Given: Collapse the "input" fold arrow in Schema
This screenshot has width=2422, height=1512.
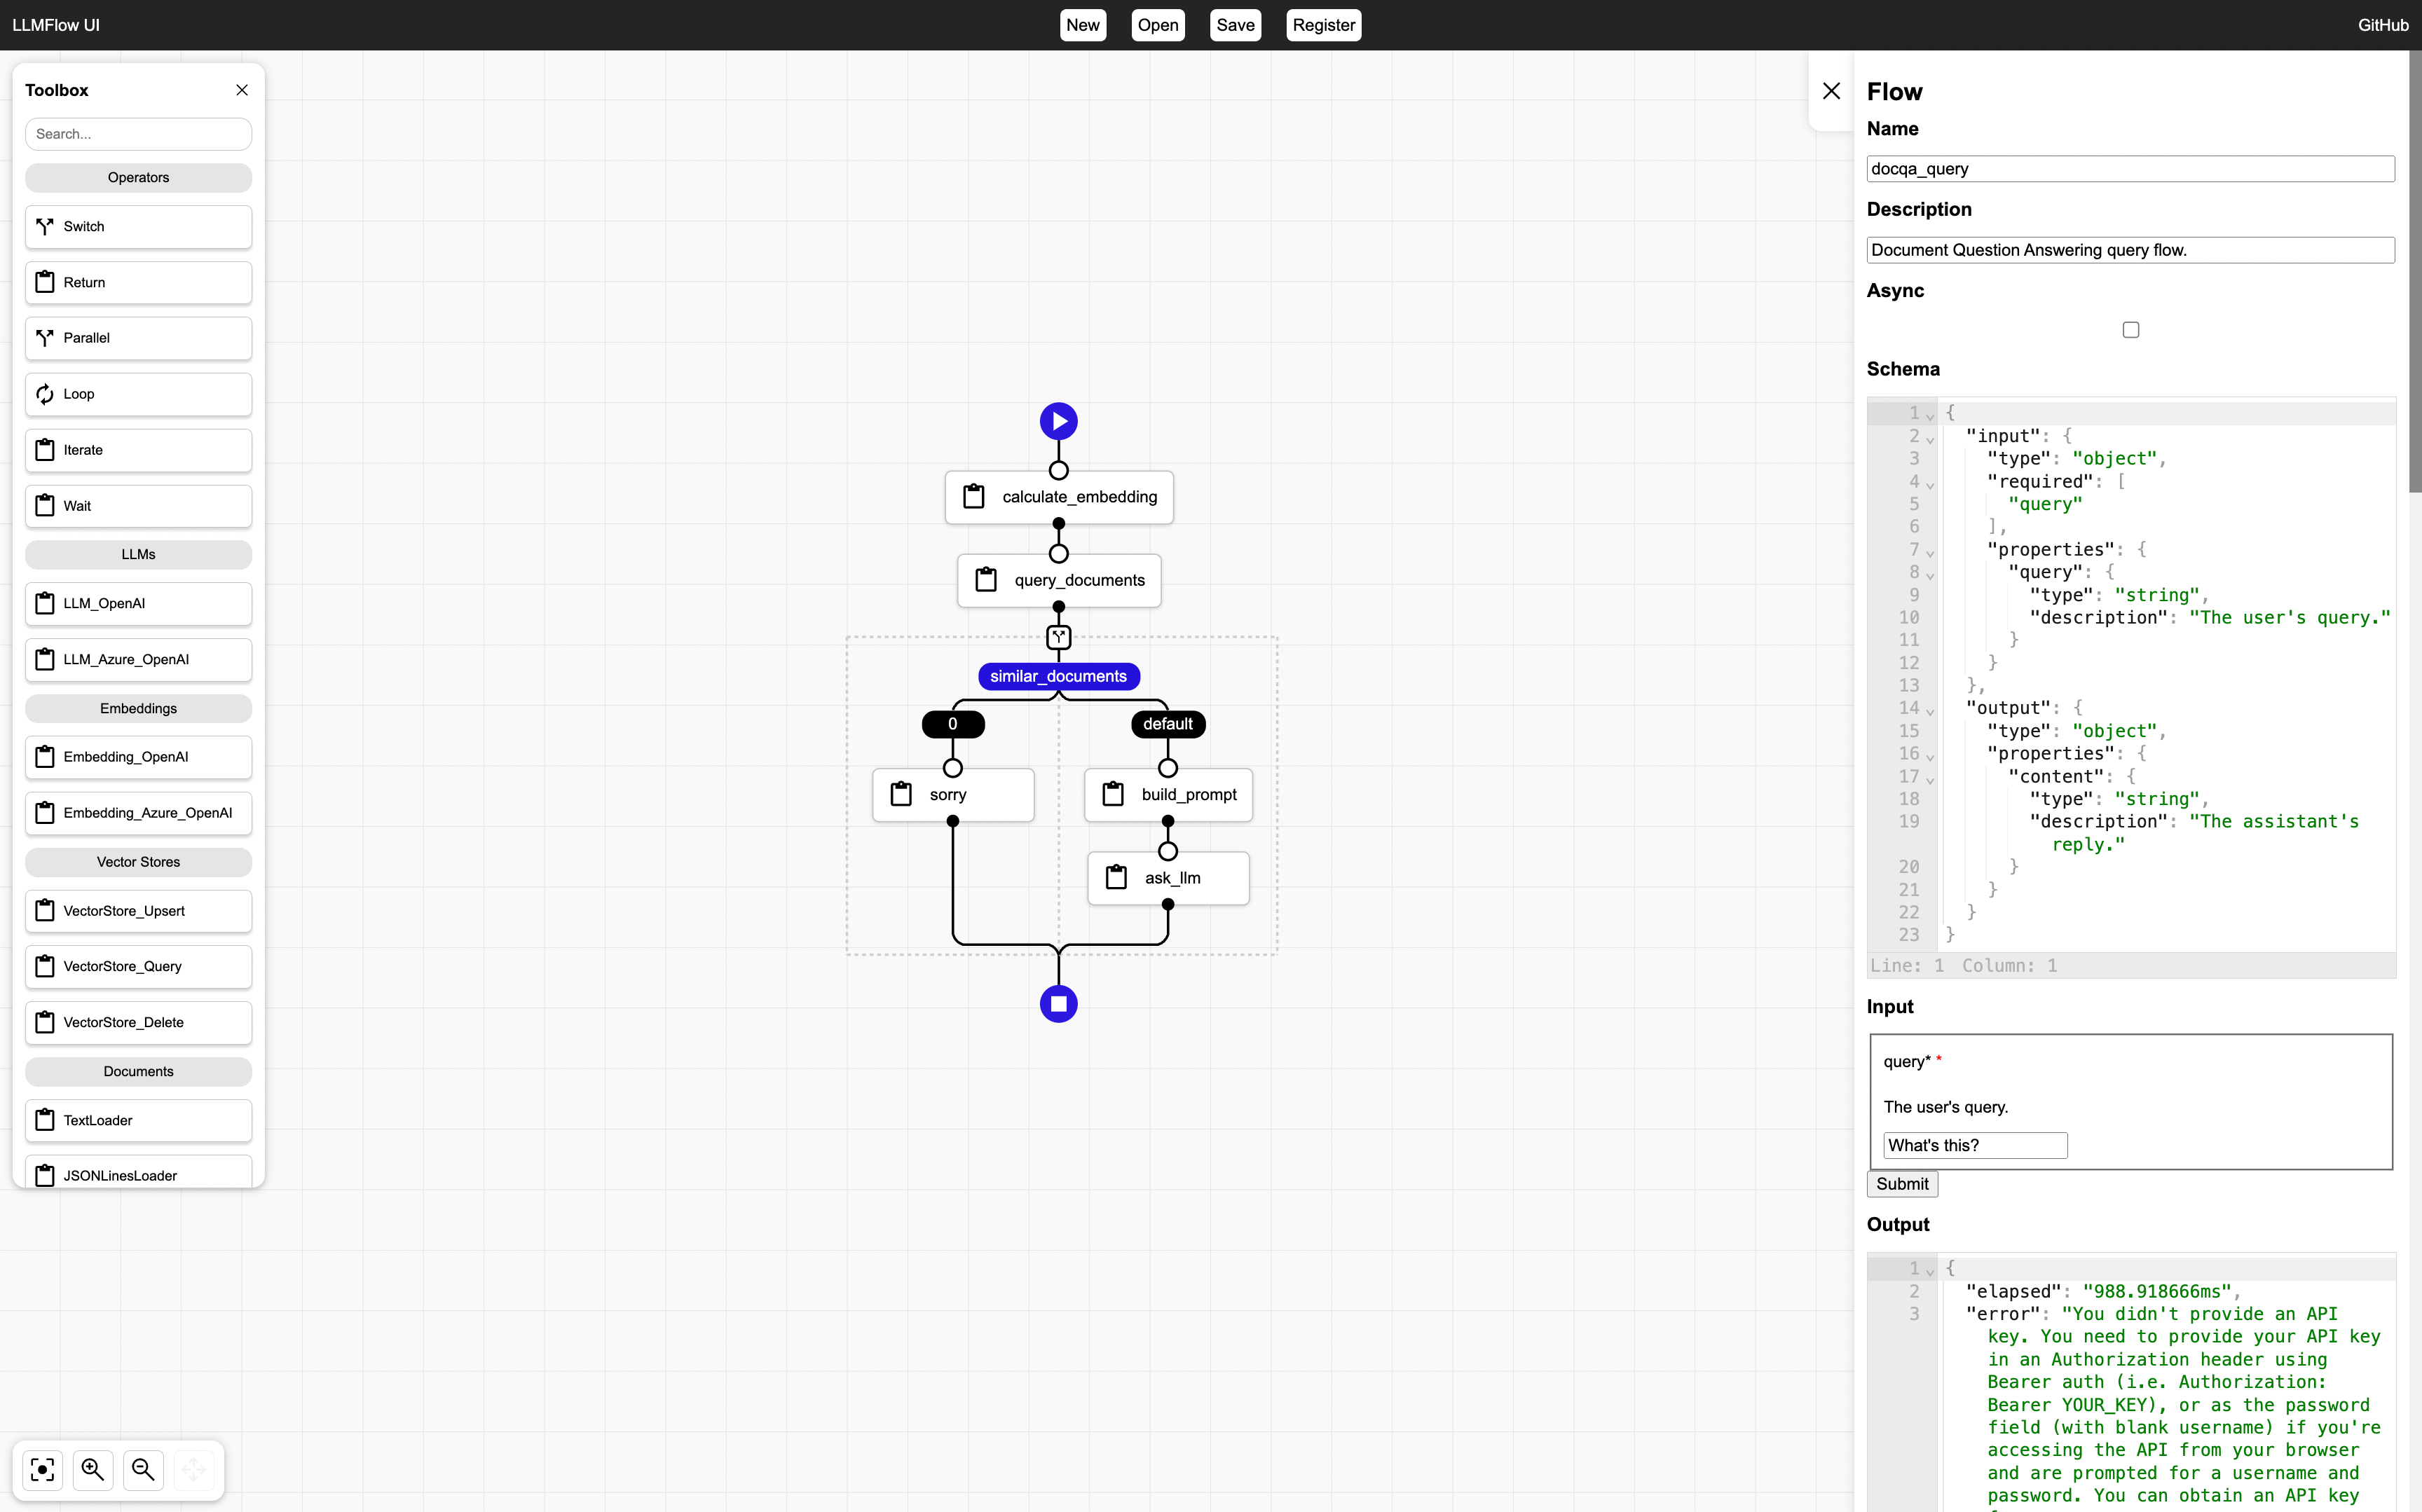Looking at the screenshot, I should (1930, 438).
